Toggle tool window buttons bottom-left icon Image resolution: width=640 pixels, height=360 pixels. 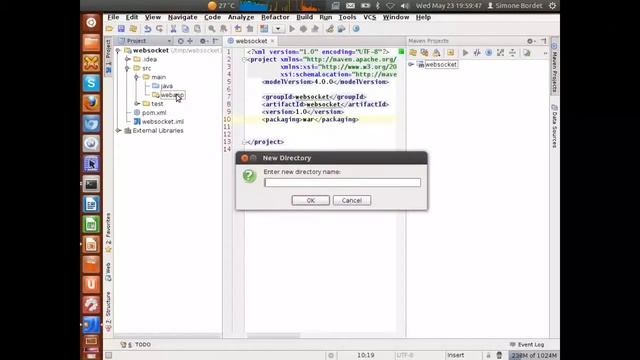(109, 355)
